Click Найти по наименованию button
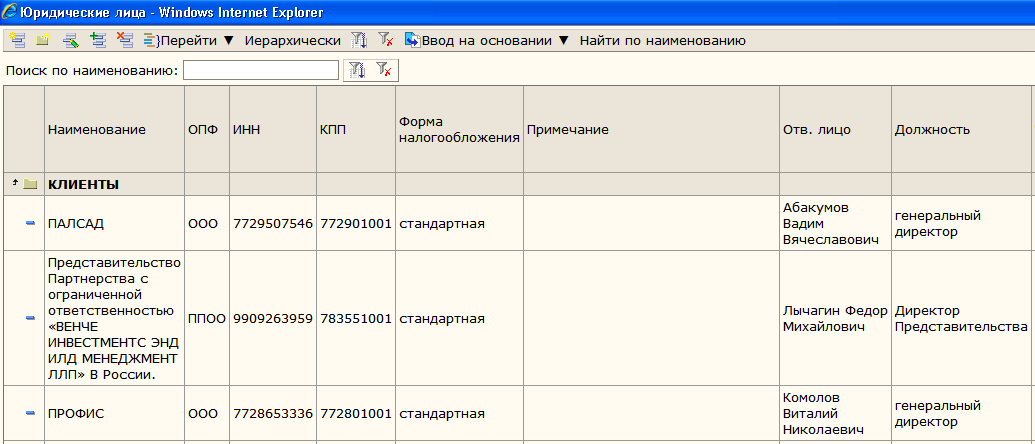This screenshot has height=444, width=1035. [x=663, y=40]
